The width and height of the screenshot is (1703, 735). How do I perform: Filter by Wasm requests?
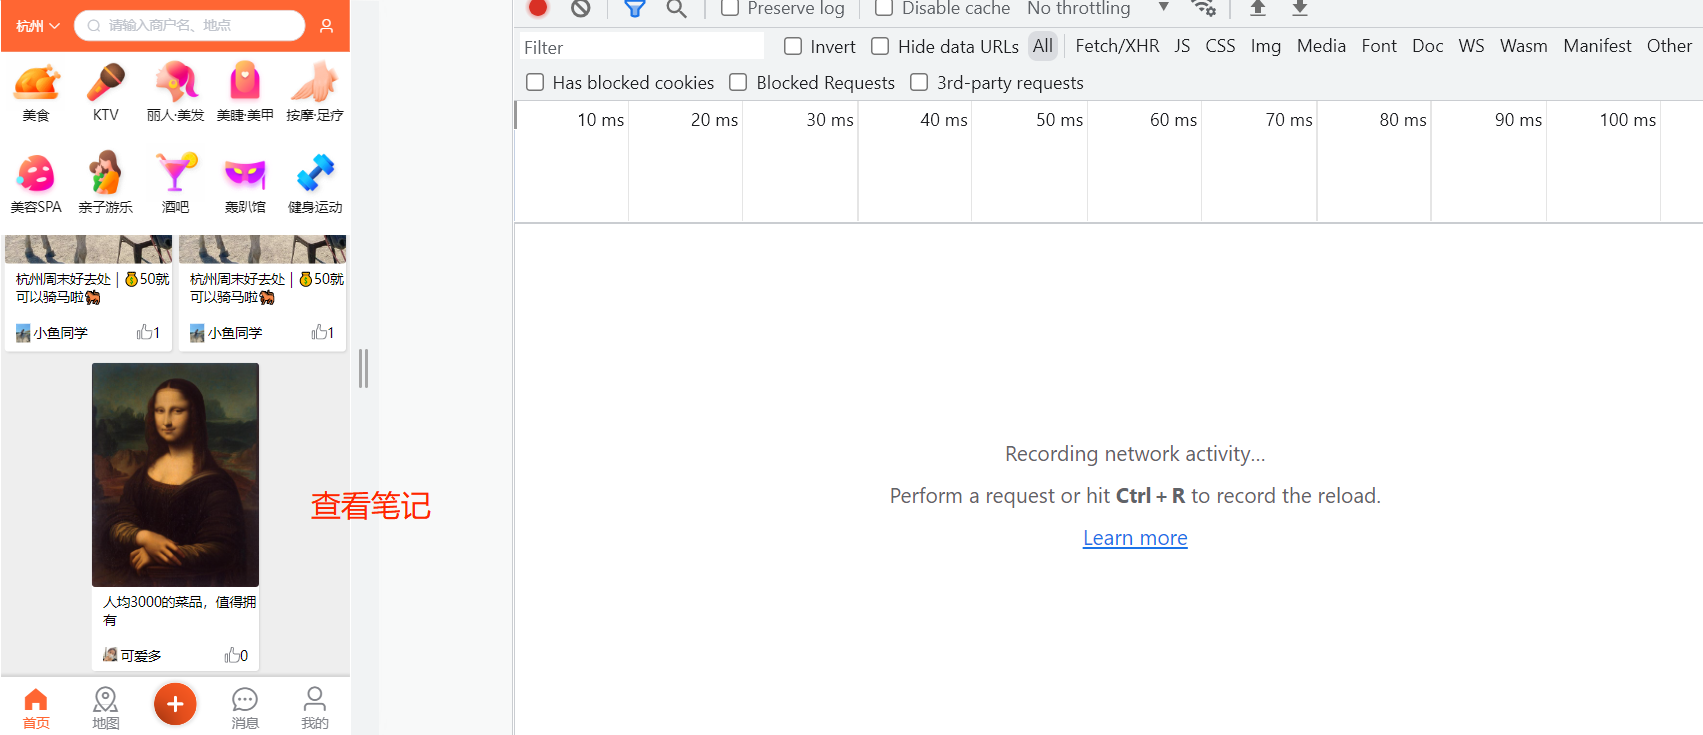click(x=1523, y=46)
